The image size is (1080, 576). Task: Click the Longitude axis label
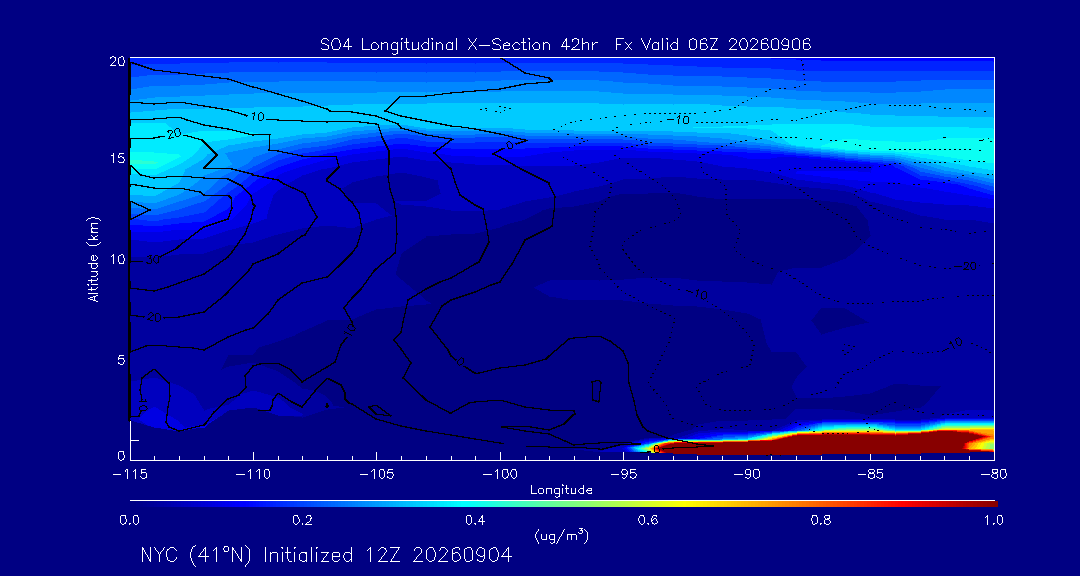(x=561, y=490)
